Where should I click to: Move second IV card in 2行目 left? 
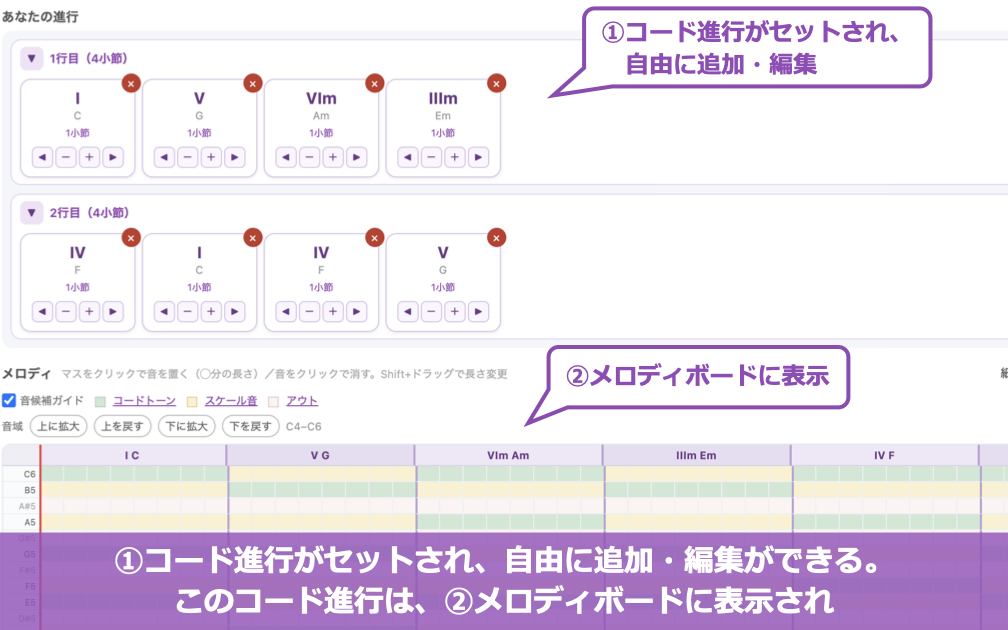pyautogui.click(x=286, y=312)
